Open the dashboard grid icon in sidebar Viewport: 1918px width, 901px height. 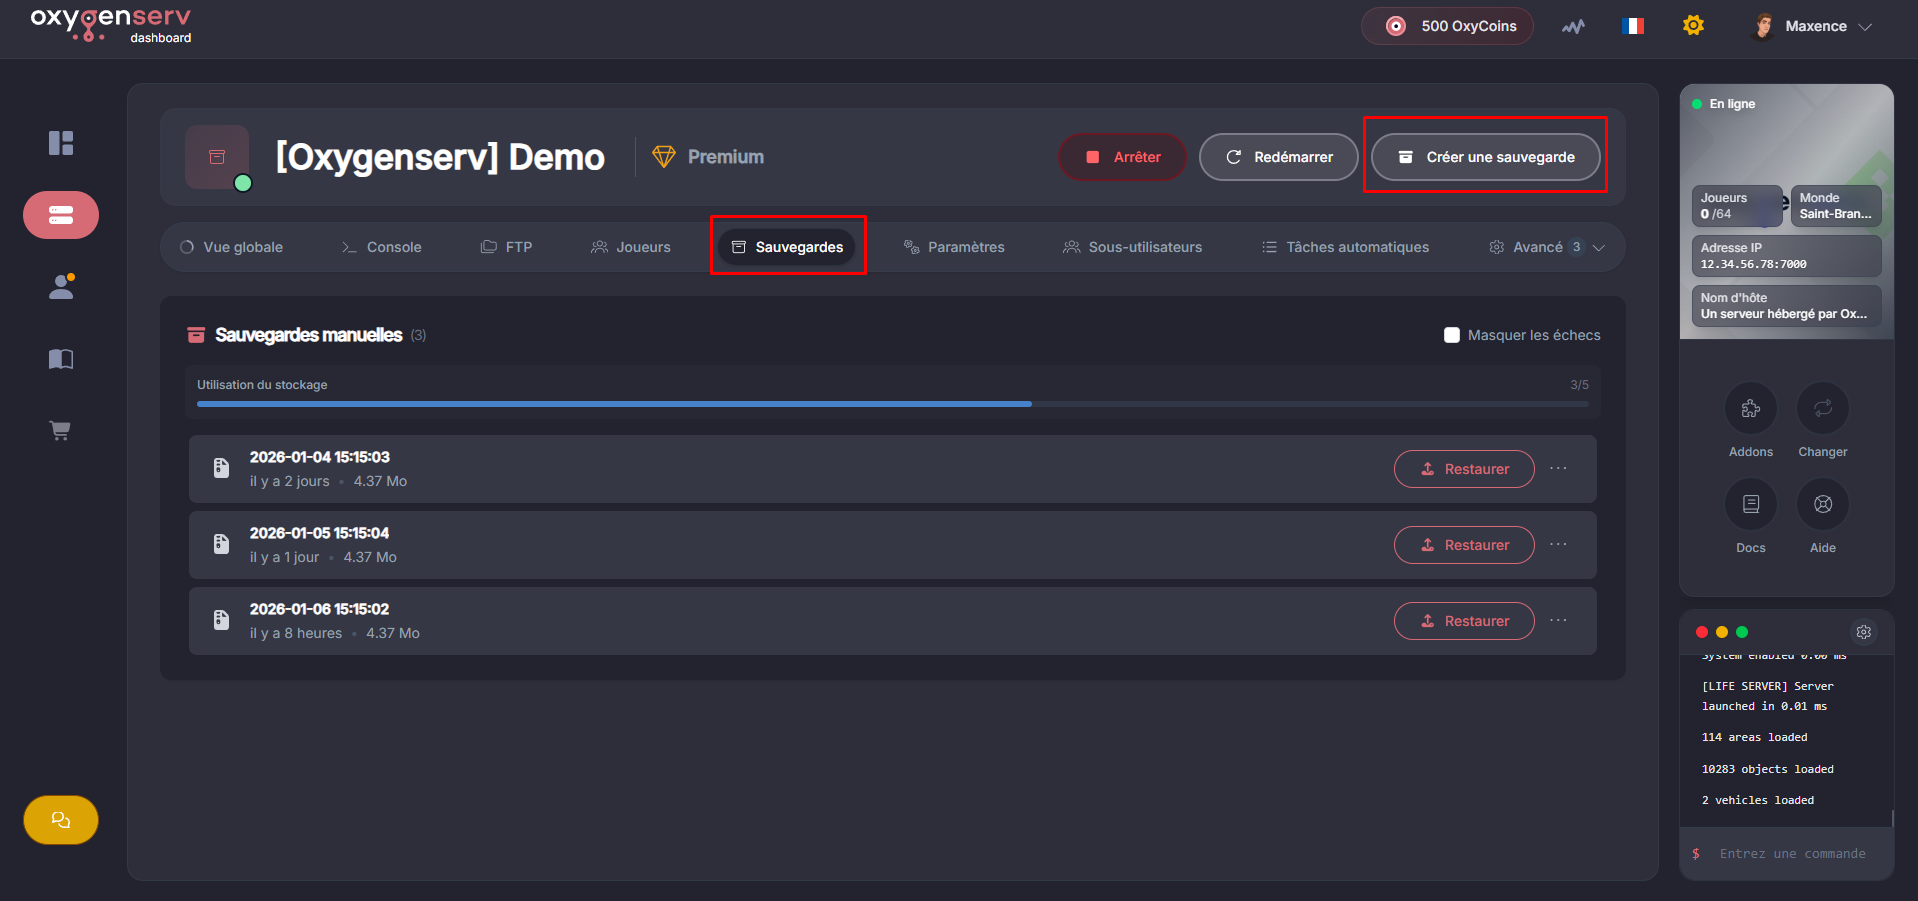point(61,143)
